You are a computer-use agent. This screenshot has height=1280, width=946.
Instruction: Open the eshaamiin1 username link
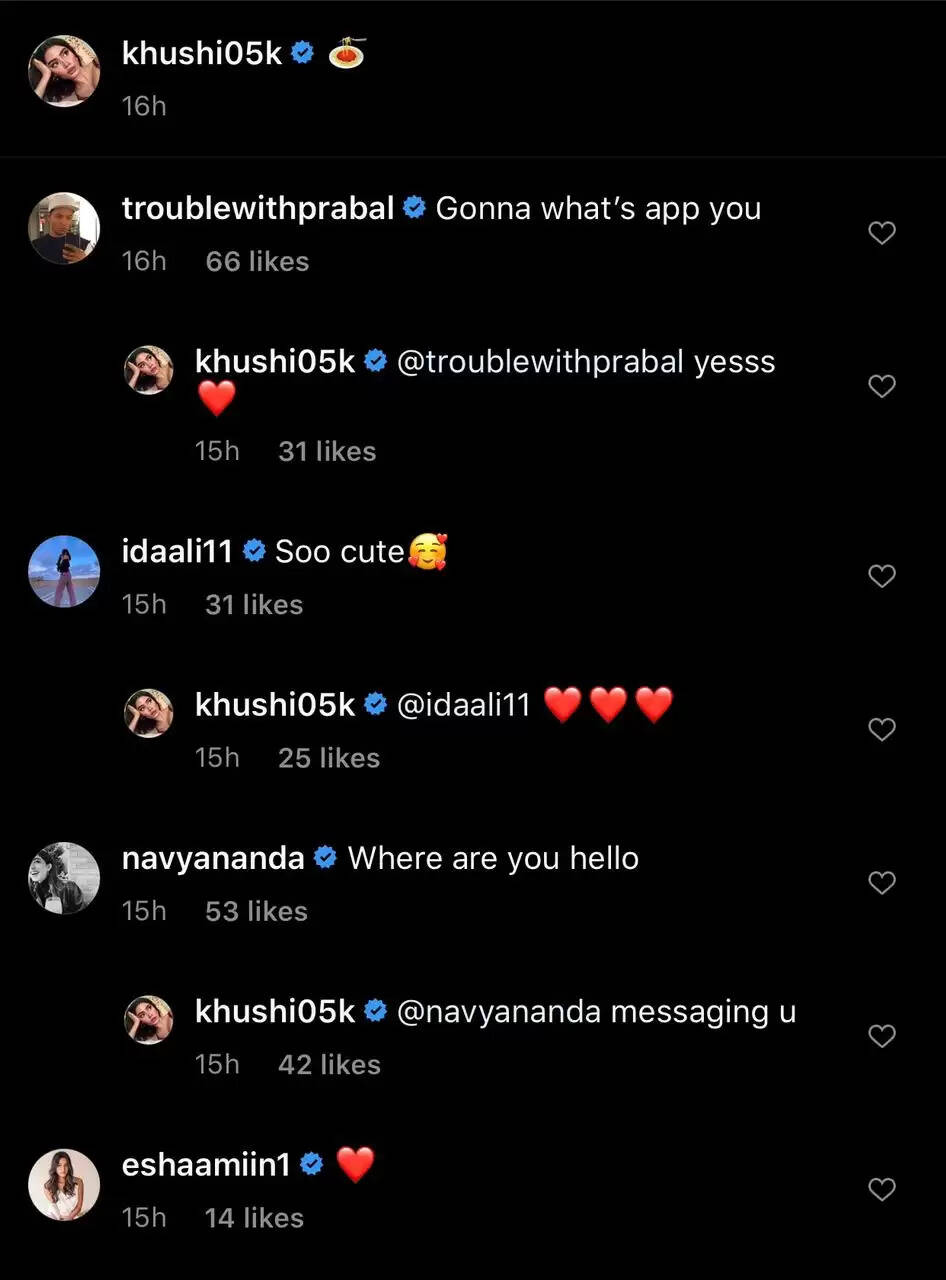coord(206,1164)
